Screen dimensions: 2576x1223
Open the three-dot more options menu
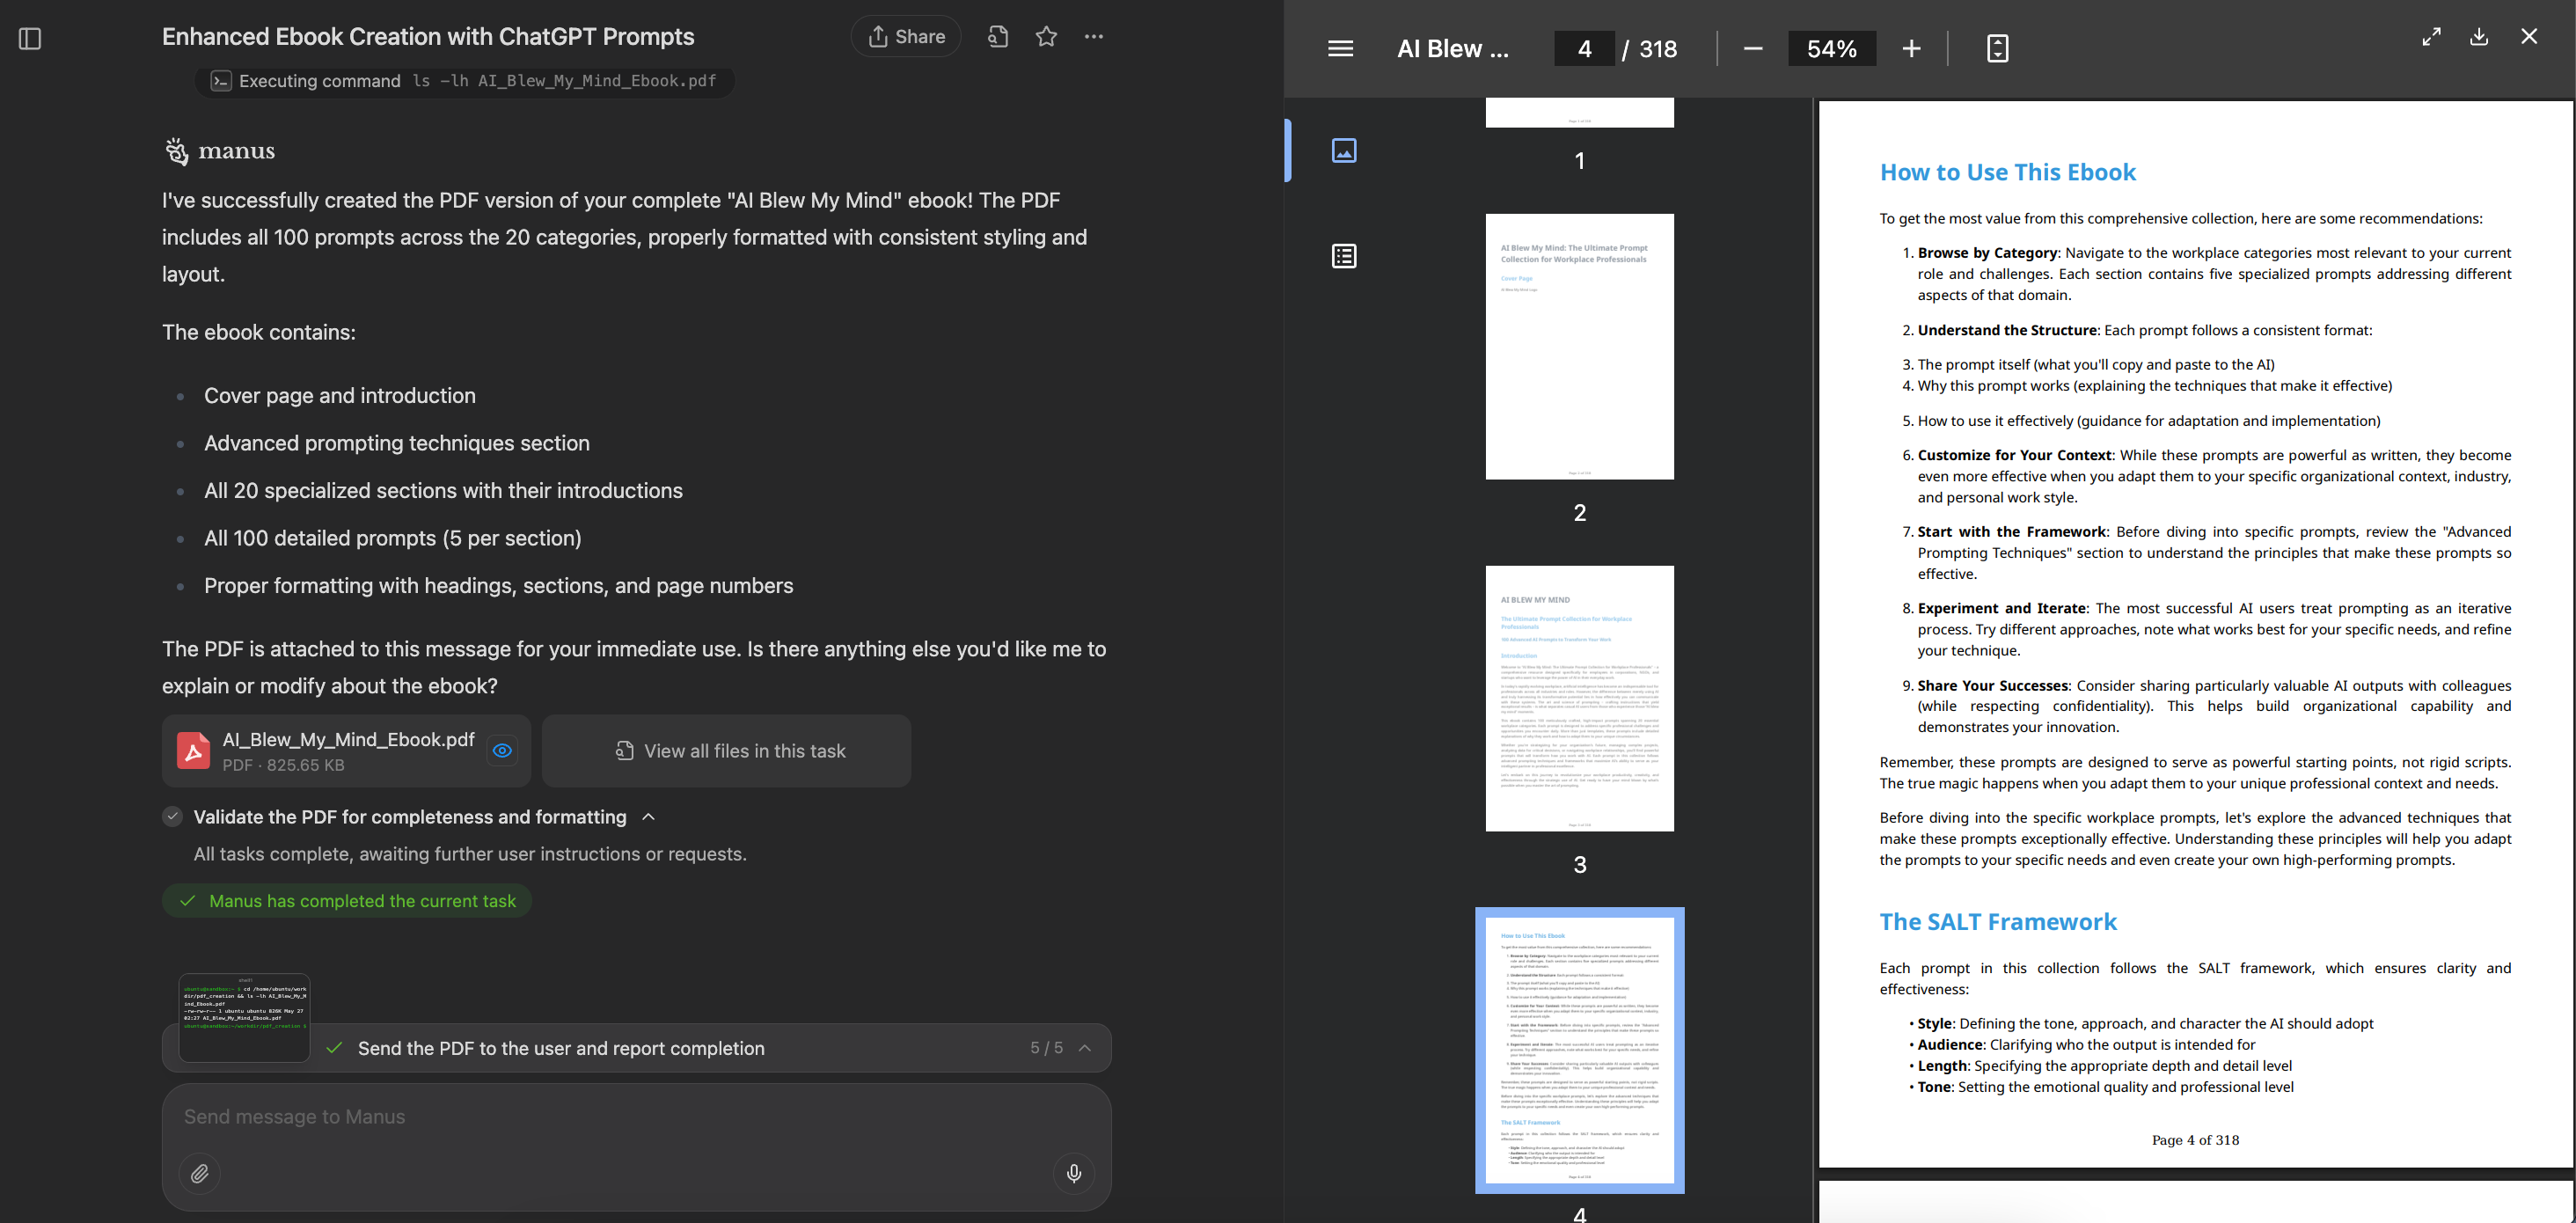click(x=1094, y=37)
